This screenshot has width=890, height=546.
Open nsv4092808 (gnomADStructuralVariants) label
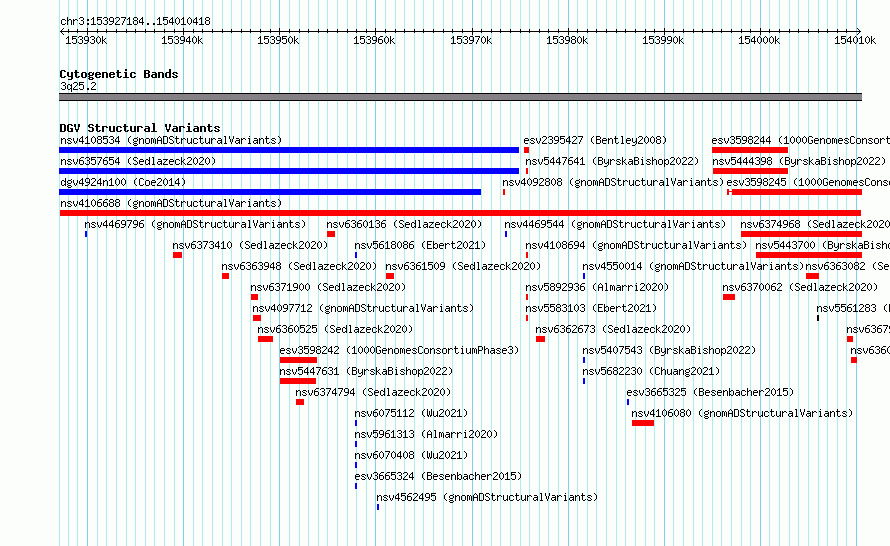click(x=613, y=182)
